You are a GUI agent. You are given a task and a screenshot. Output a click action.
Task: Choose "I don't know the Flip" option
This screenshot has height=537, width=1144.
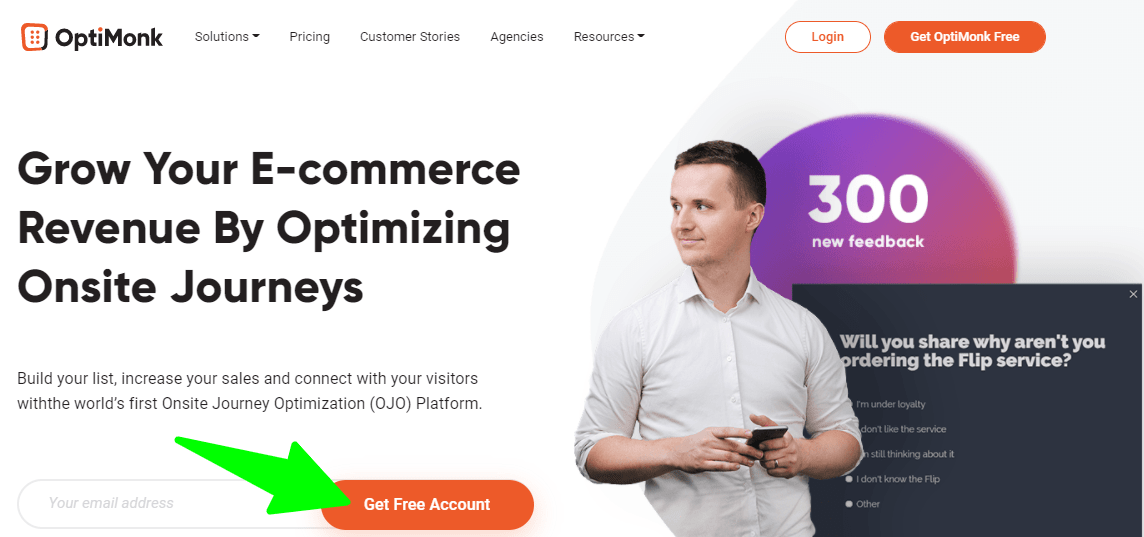pyautogui.click(x=892, y=479)
